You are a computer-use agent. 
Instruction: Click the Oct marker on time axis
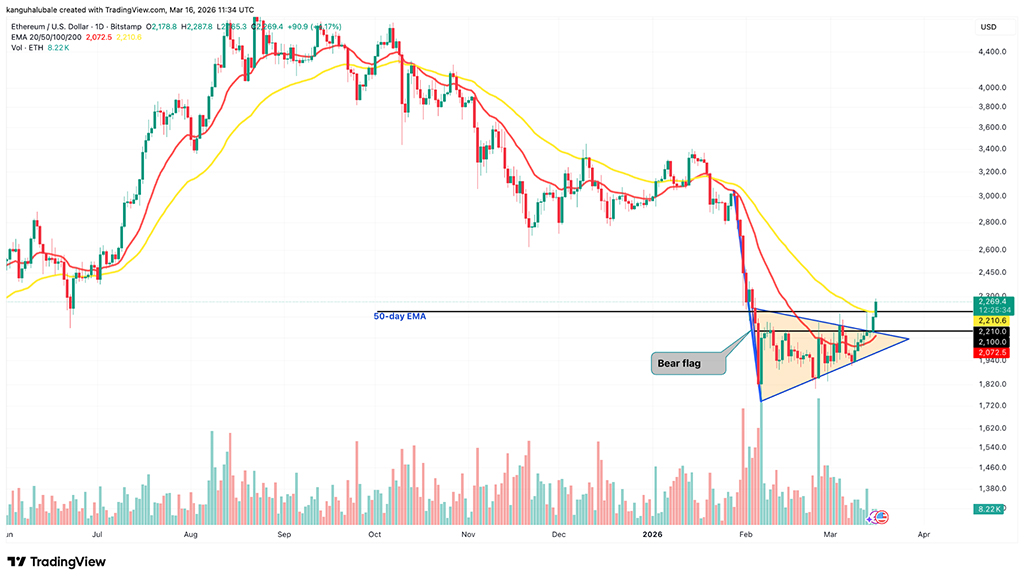374,535
